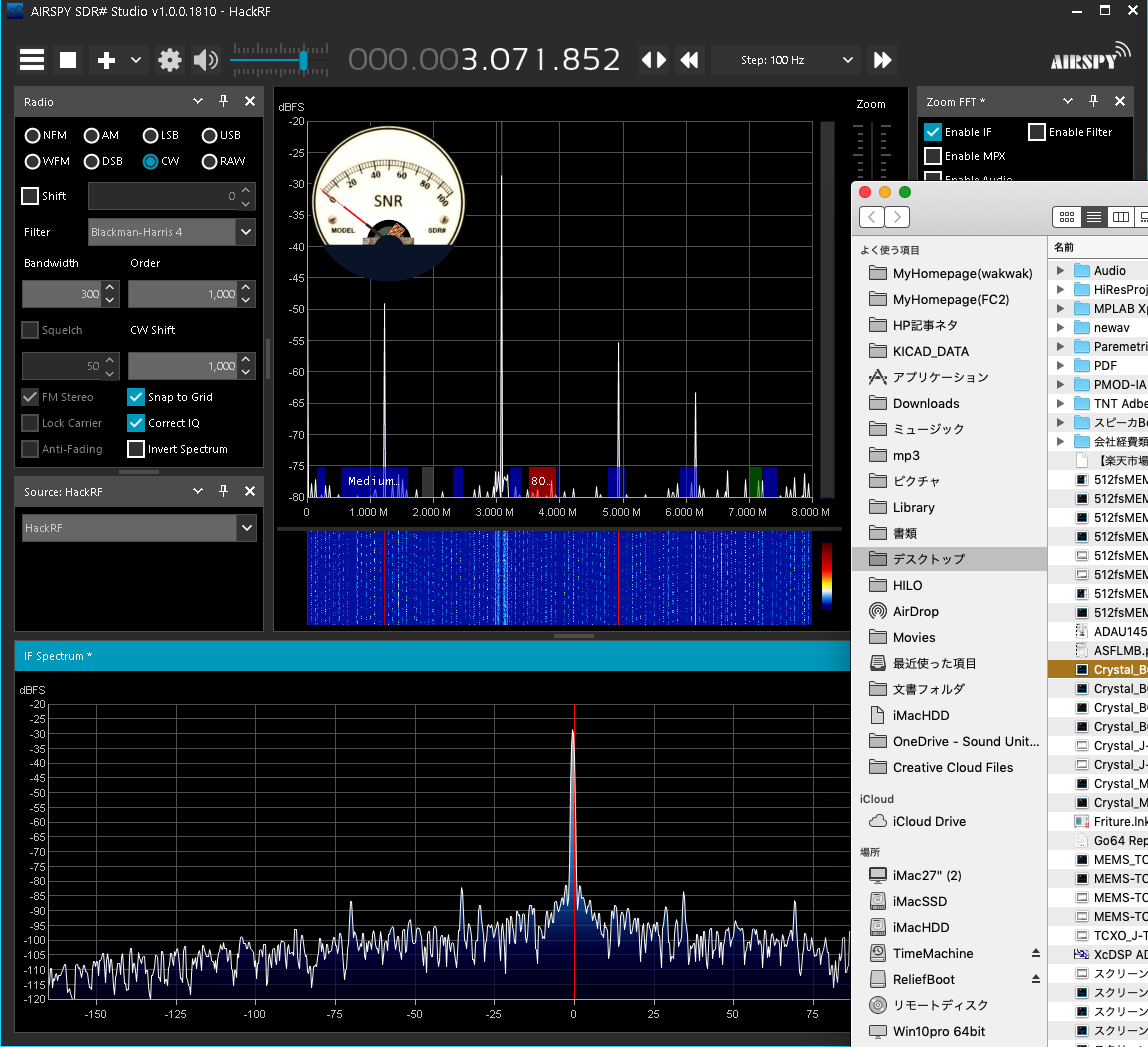Click the waterfall color gradient bar

(827, 576)
